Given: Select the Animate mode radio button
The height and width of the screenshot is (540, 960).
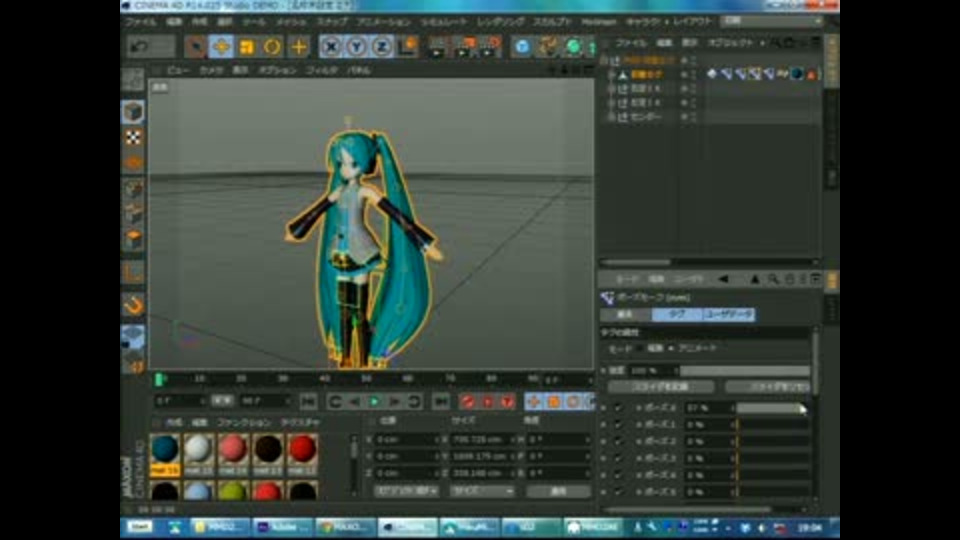Looking at the screenshot, I should 671,348.
